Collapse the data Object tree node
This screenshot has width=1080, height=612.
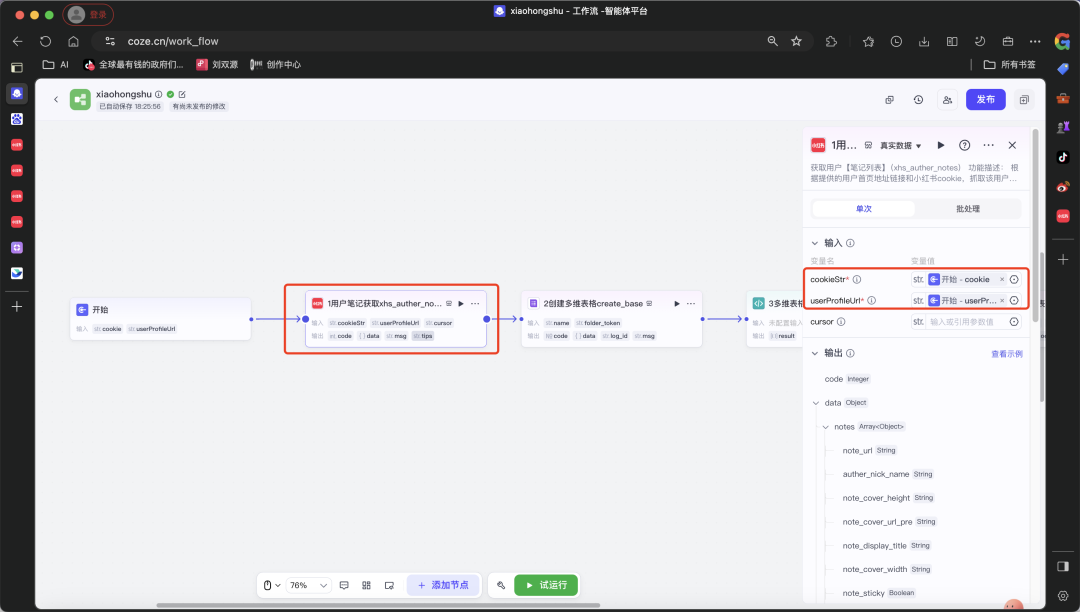point(816,403)
